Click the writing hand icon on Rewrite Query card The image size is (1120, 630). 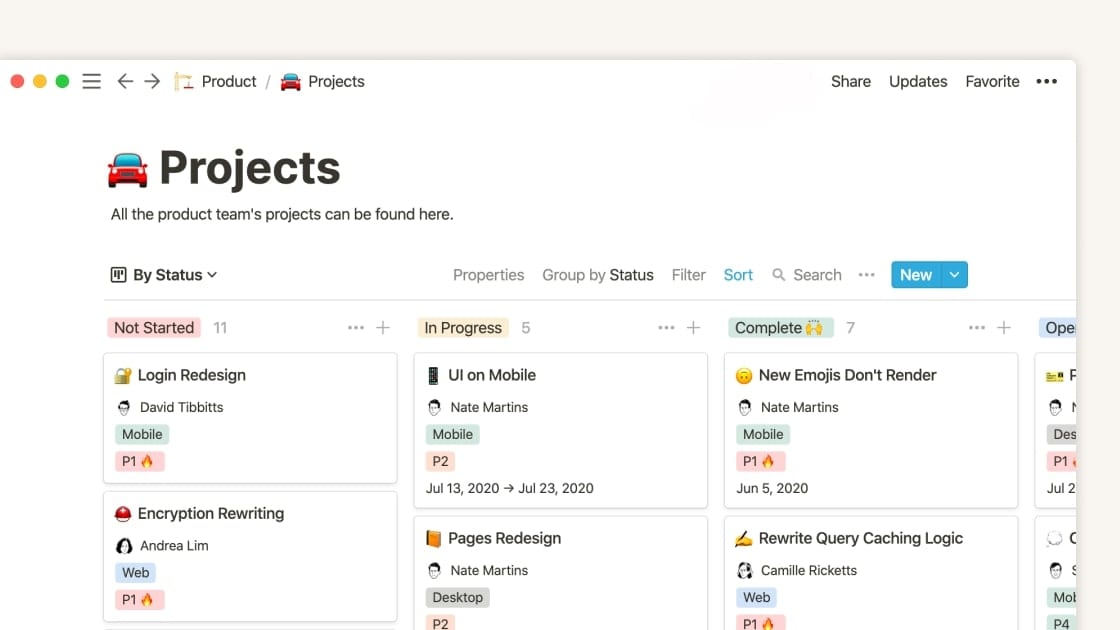pos(744,539)
